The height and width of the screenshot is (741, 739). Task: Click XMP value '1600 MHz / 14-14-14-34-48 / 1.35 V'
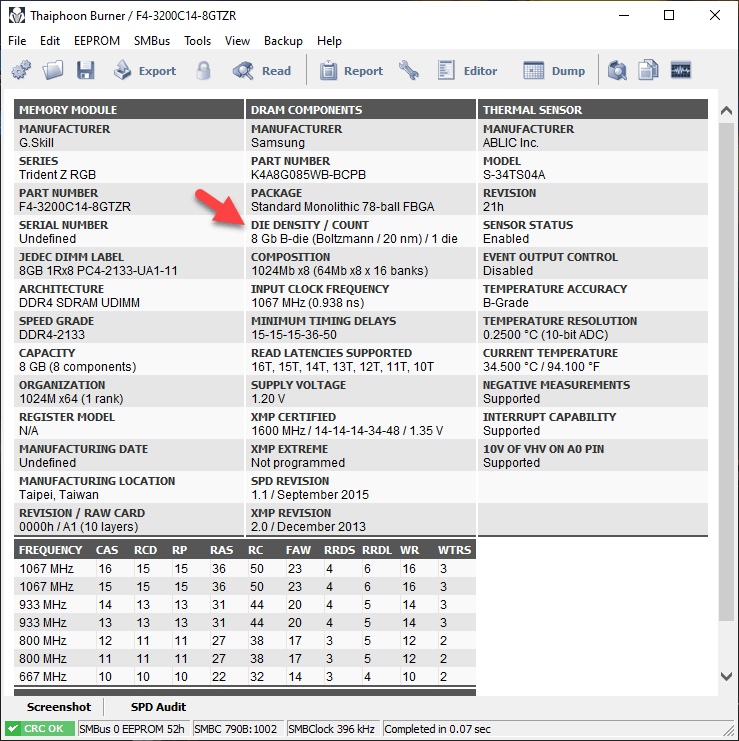347,431
